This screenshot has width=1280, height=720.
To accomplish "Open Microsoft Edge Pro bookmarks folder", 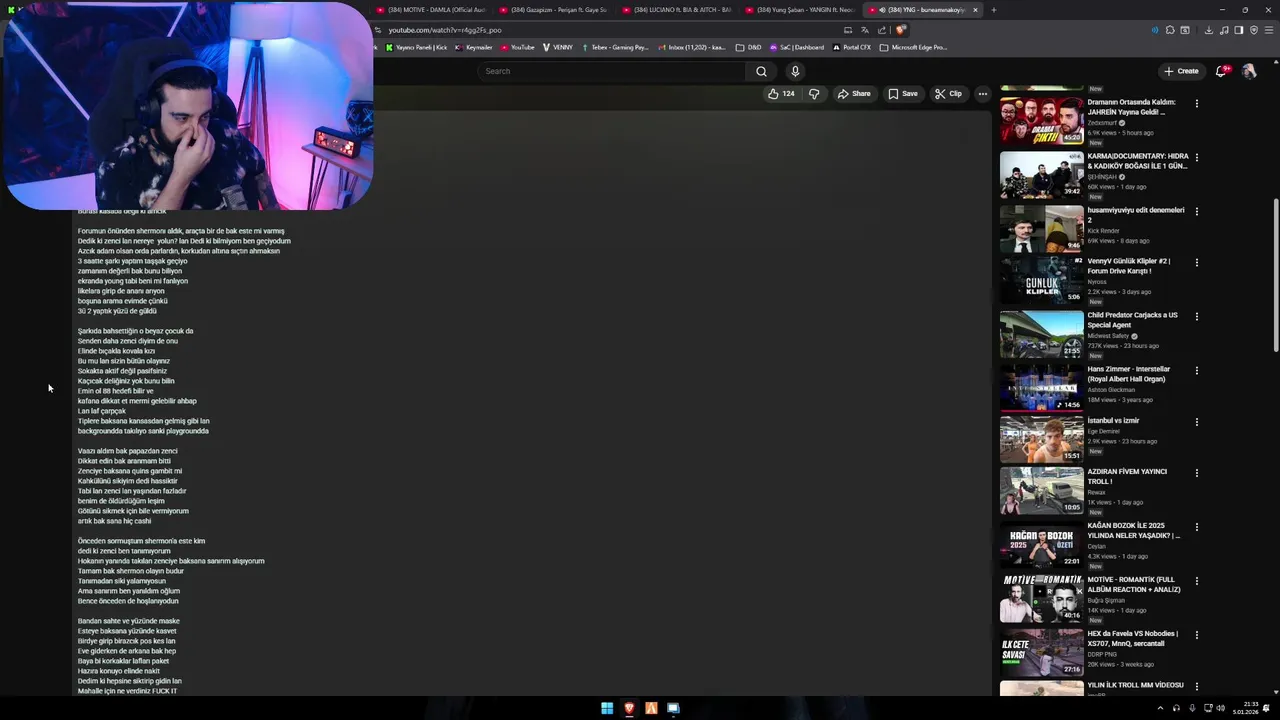I will point(913,47).
